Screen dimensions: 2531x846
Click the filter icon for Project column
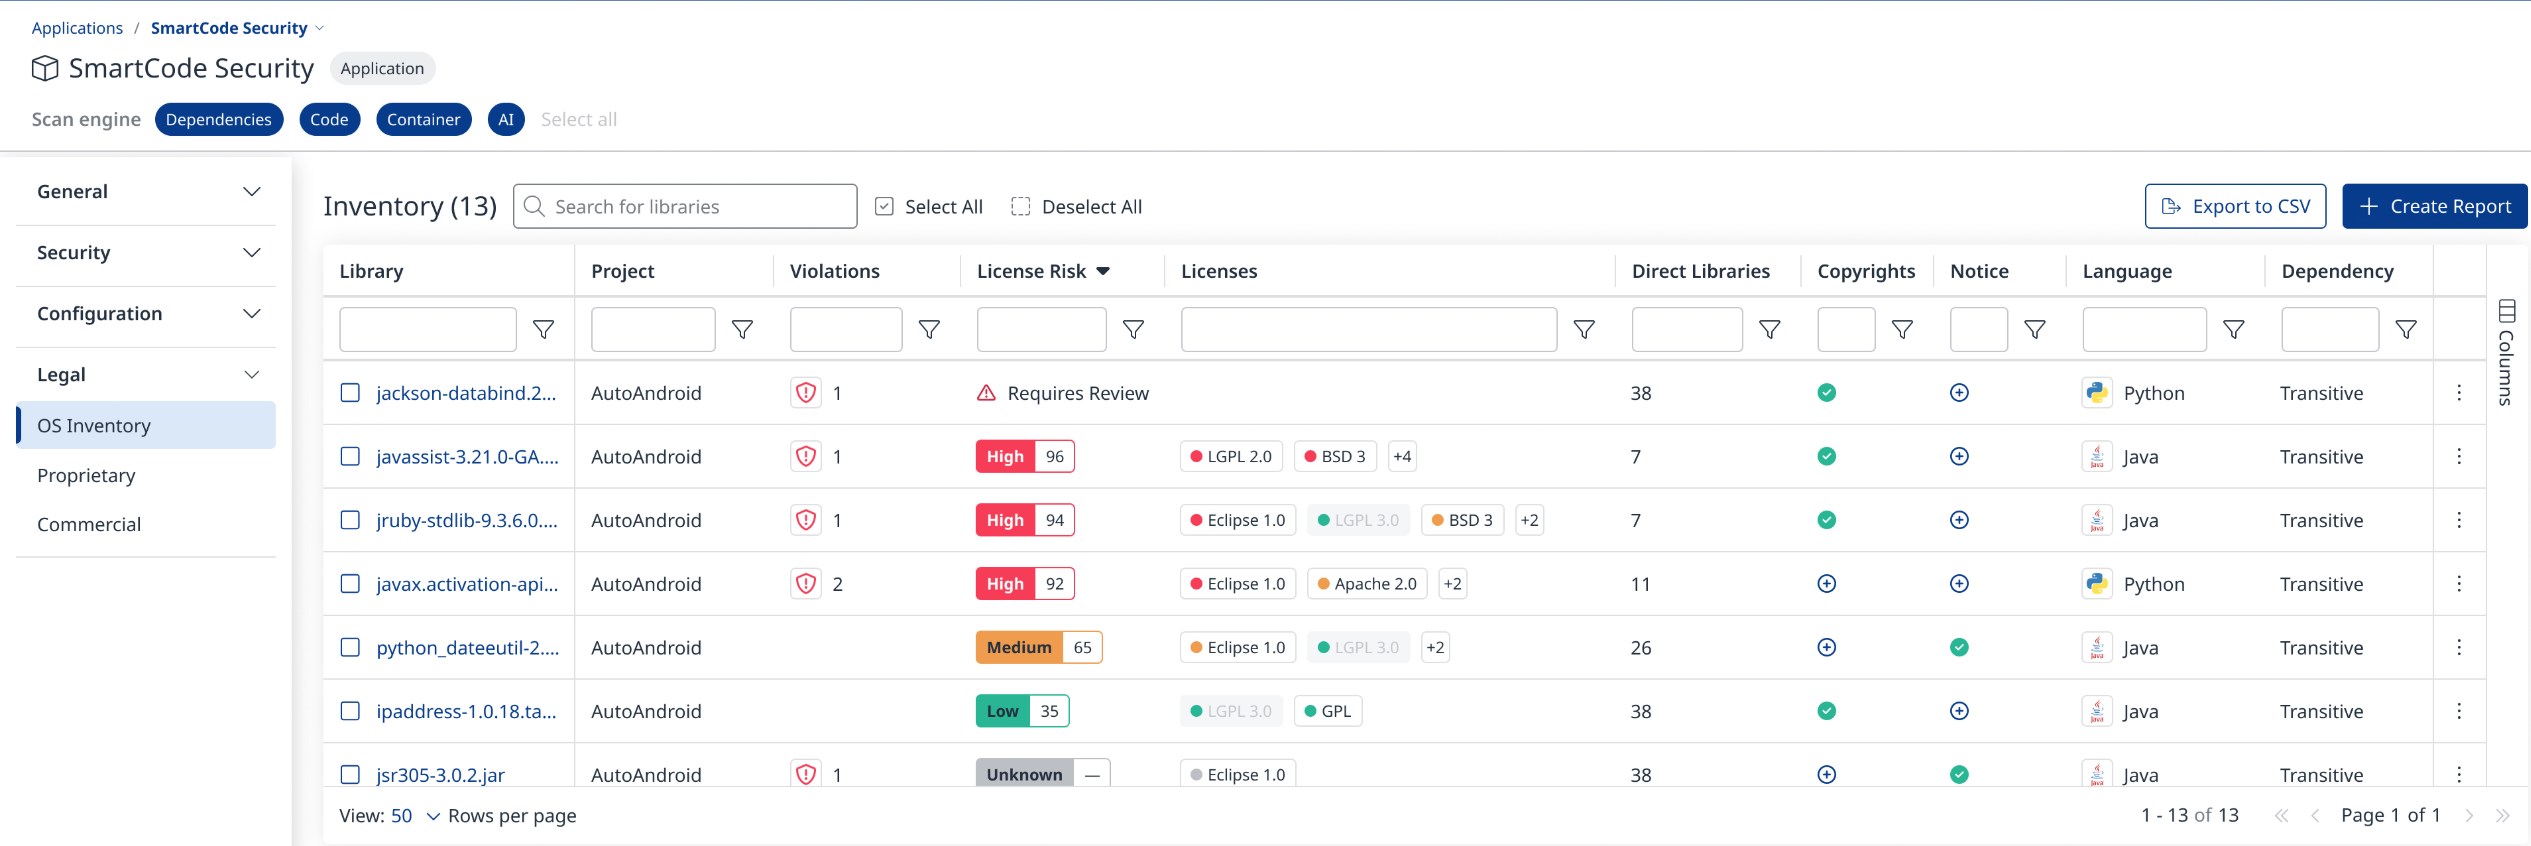pyautogui.click(x=742, y=329)
